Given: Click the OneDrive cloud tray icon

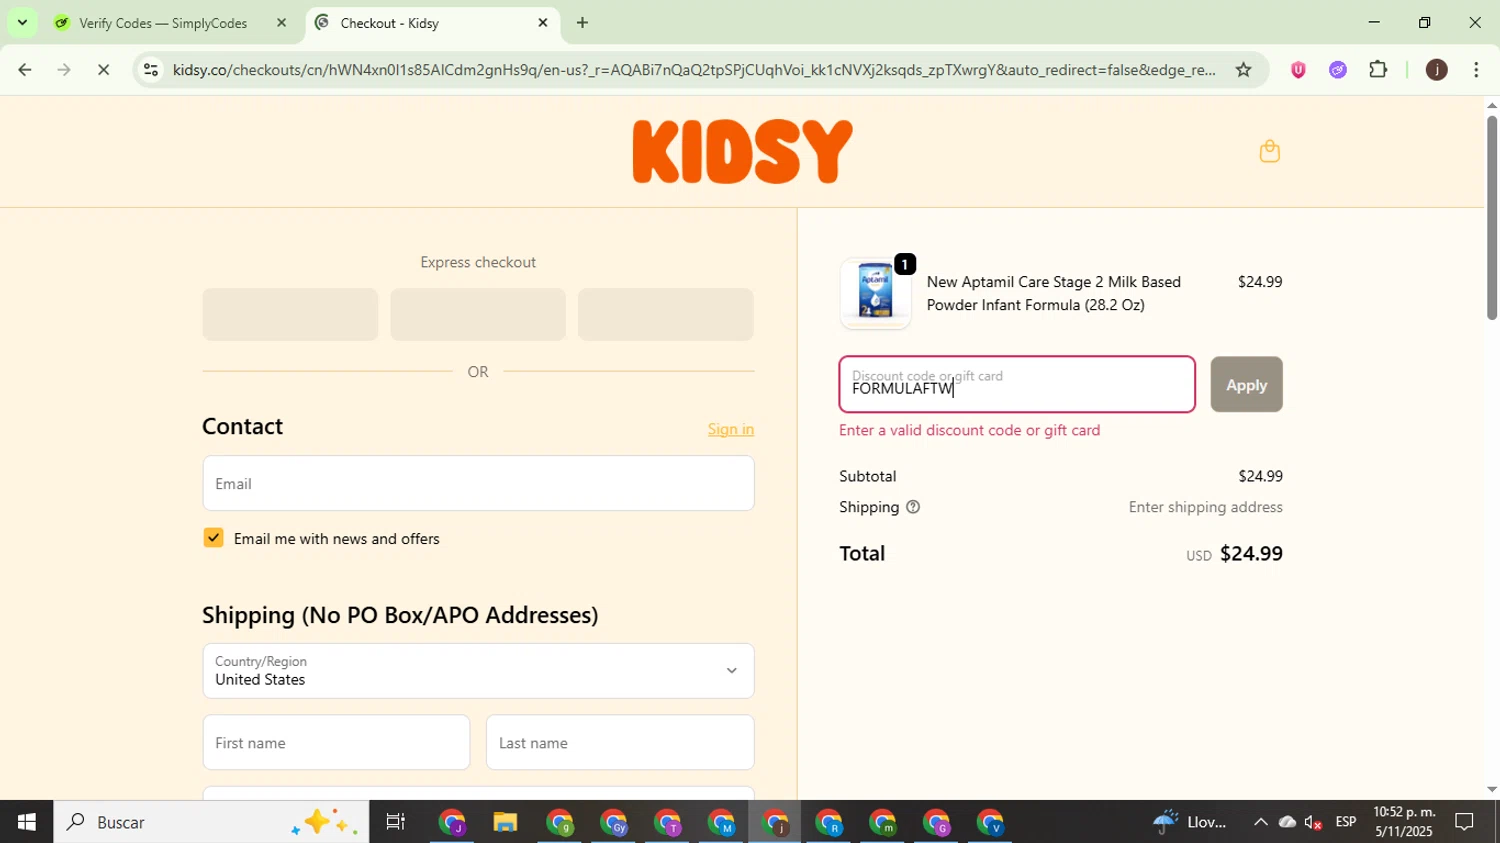Looking at the screenshot, I should click(1287, 822).
